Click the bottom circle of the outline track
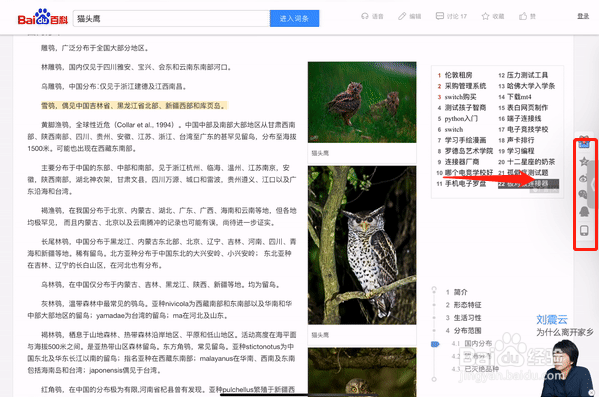This screenshot has width=599, height=397. pos(434,379)
